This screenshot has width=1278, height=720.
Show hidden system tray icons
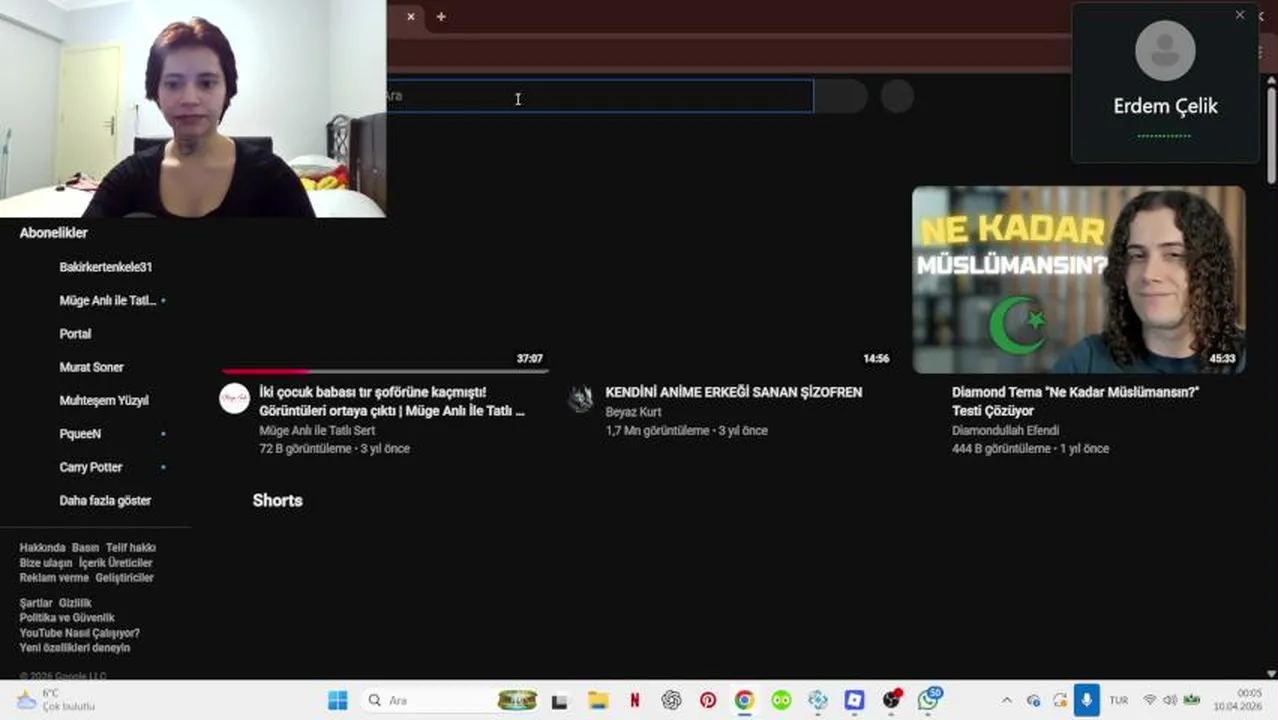(1007, 700)
